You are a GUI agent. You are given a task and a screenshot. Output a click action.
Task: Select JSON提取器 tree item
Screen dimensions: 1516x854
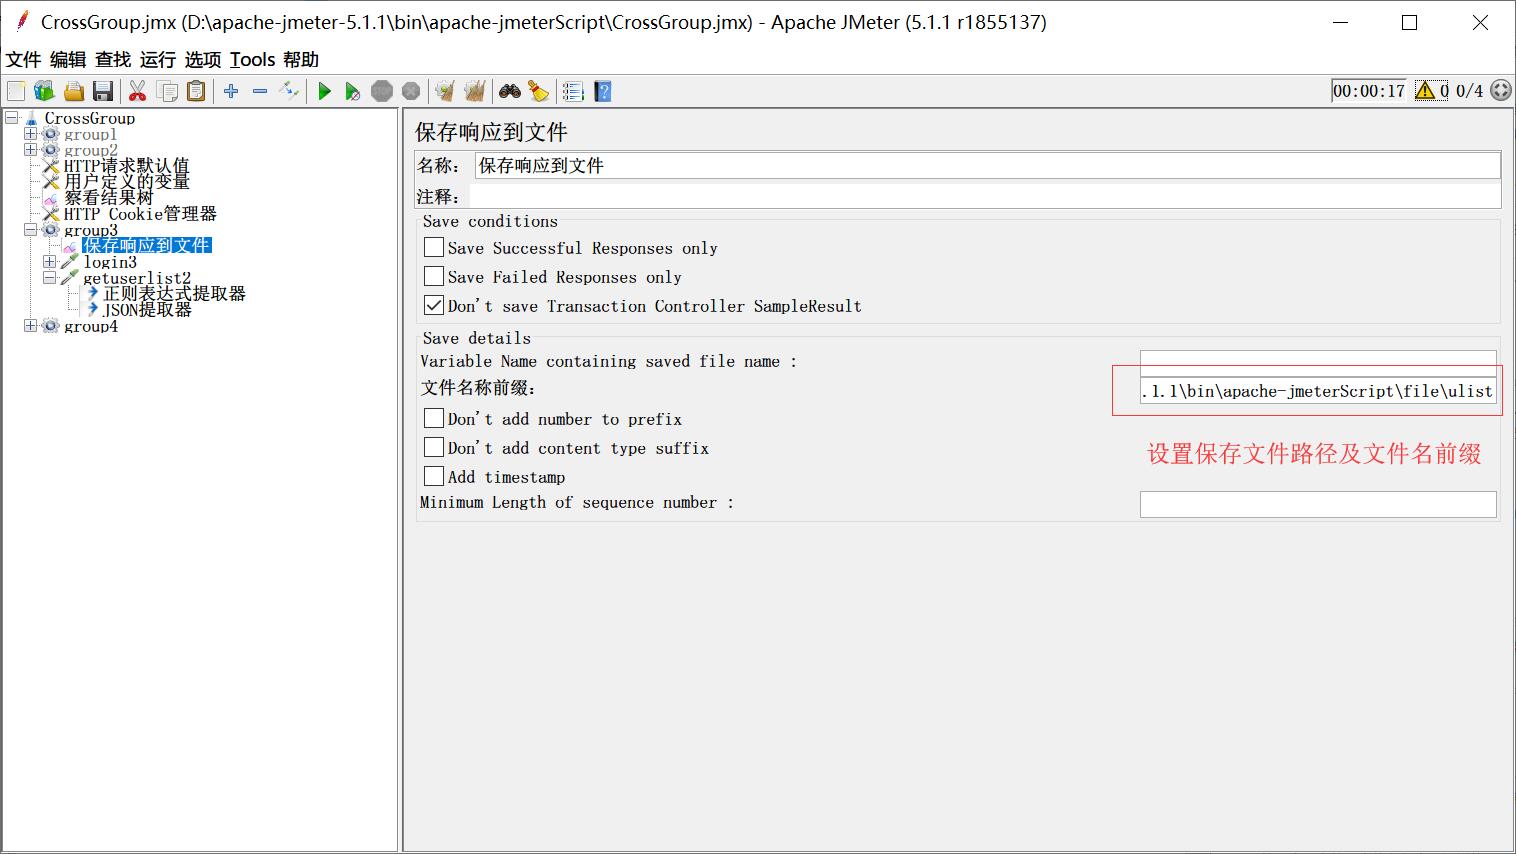pyautogui.click(x=147, y=310)
